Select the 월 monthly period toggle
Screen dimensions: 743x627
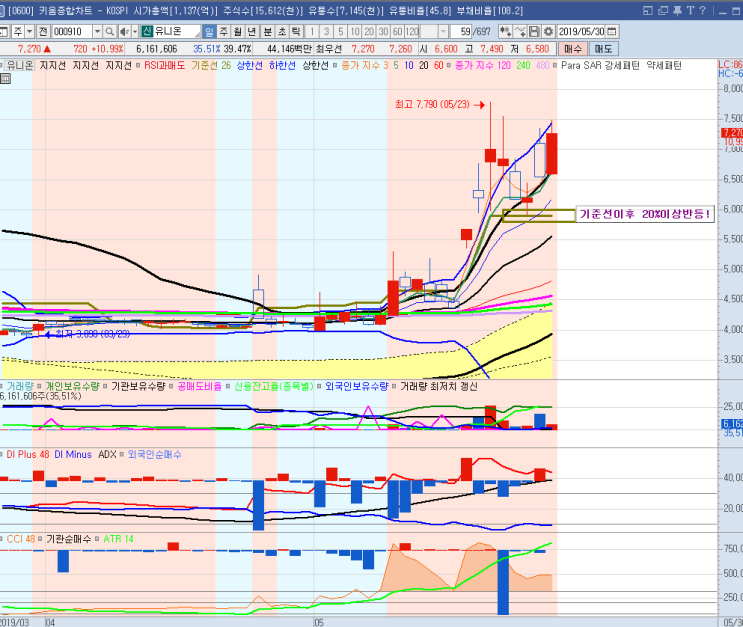(x=238, y=32)
